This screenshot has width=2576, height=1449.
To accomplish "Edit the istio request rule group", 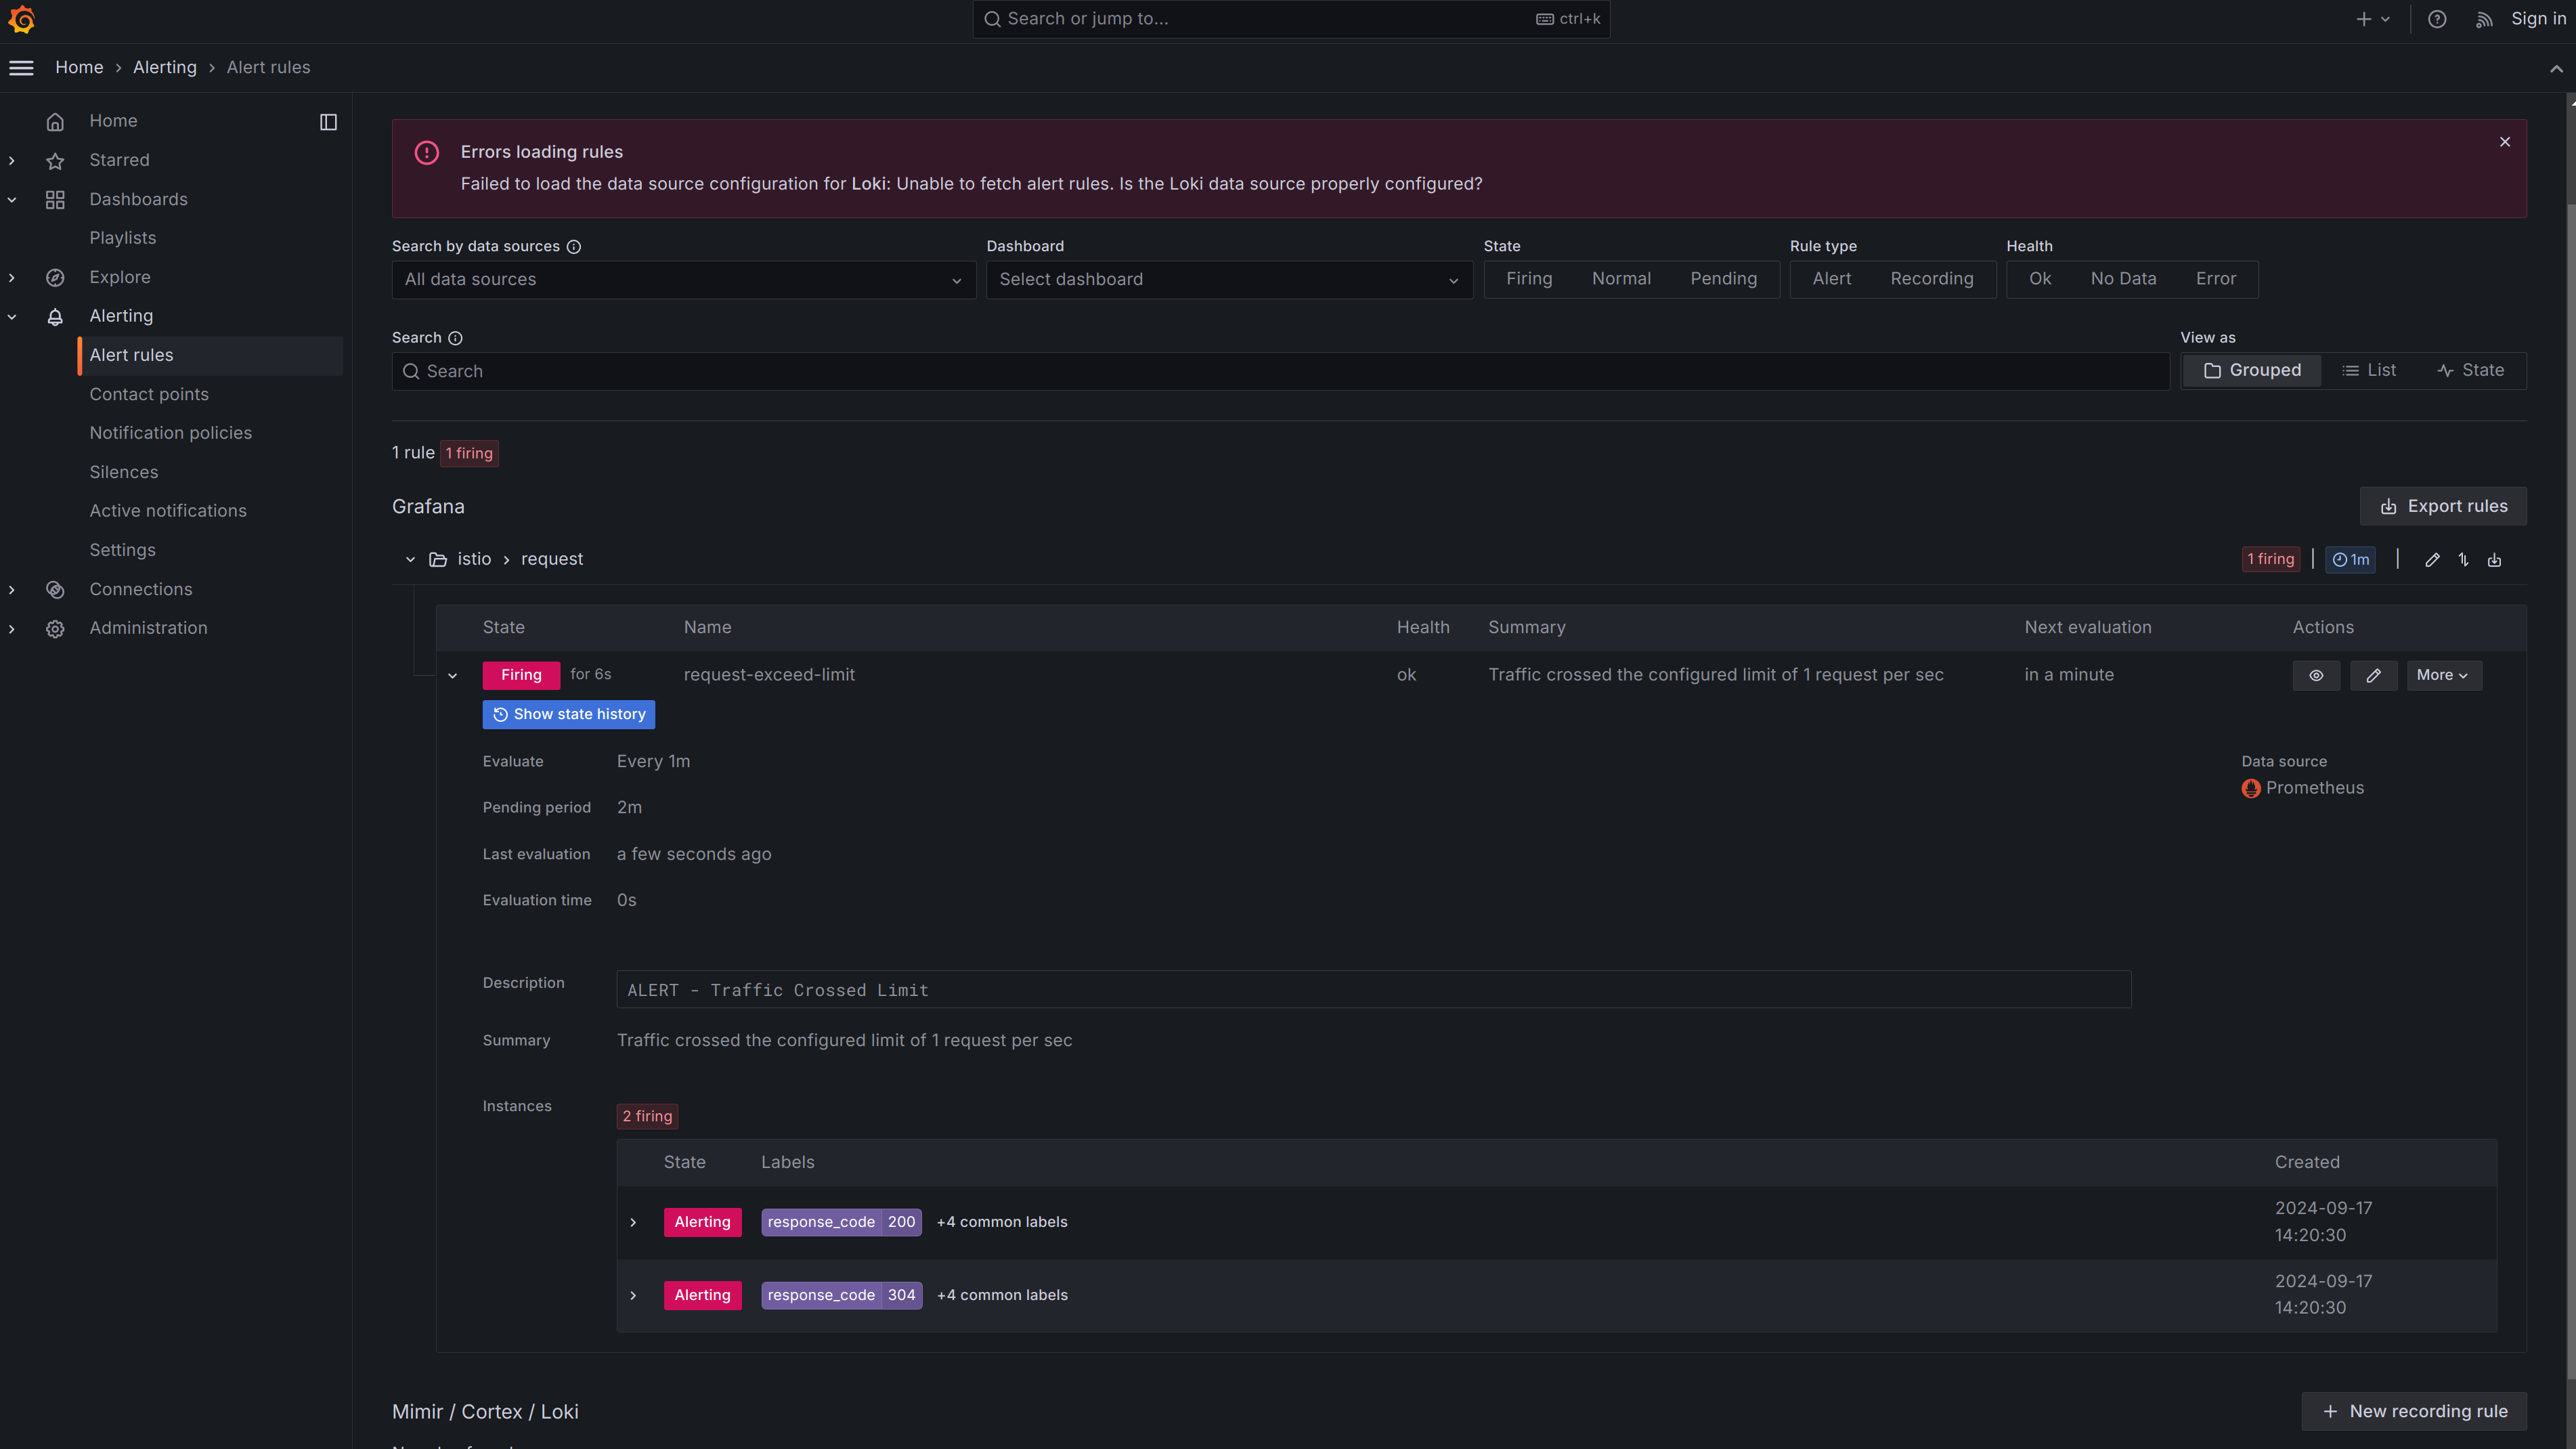I will 2432,560.
